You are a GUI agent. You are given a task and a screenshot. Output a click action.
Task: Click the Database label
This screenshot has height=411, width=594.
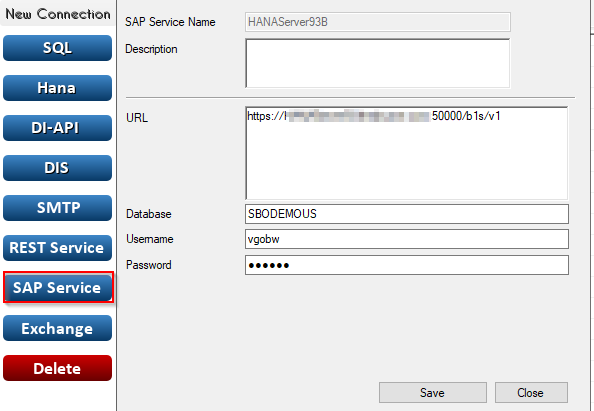[x=148, y=214]
